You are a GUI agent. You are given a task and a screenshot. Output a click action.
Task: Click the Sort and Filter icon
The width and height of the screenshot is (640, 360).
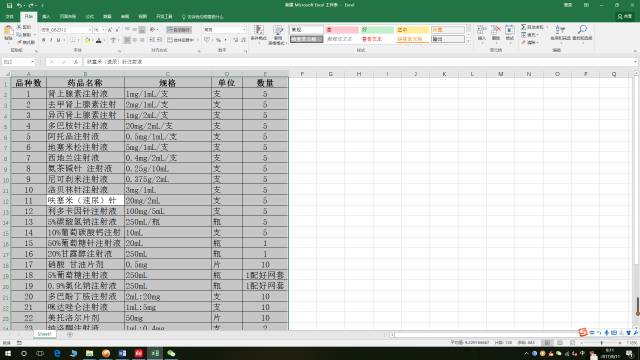tap(560, 33)
